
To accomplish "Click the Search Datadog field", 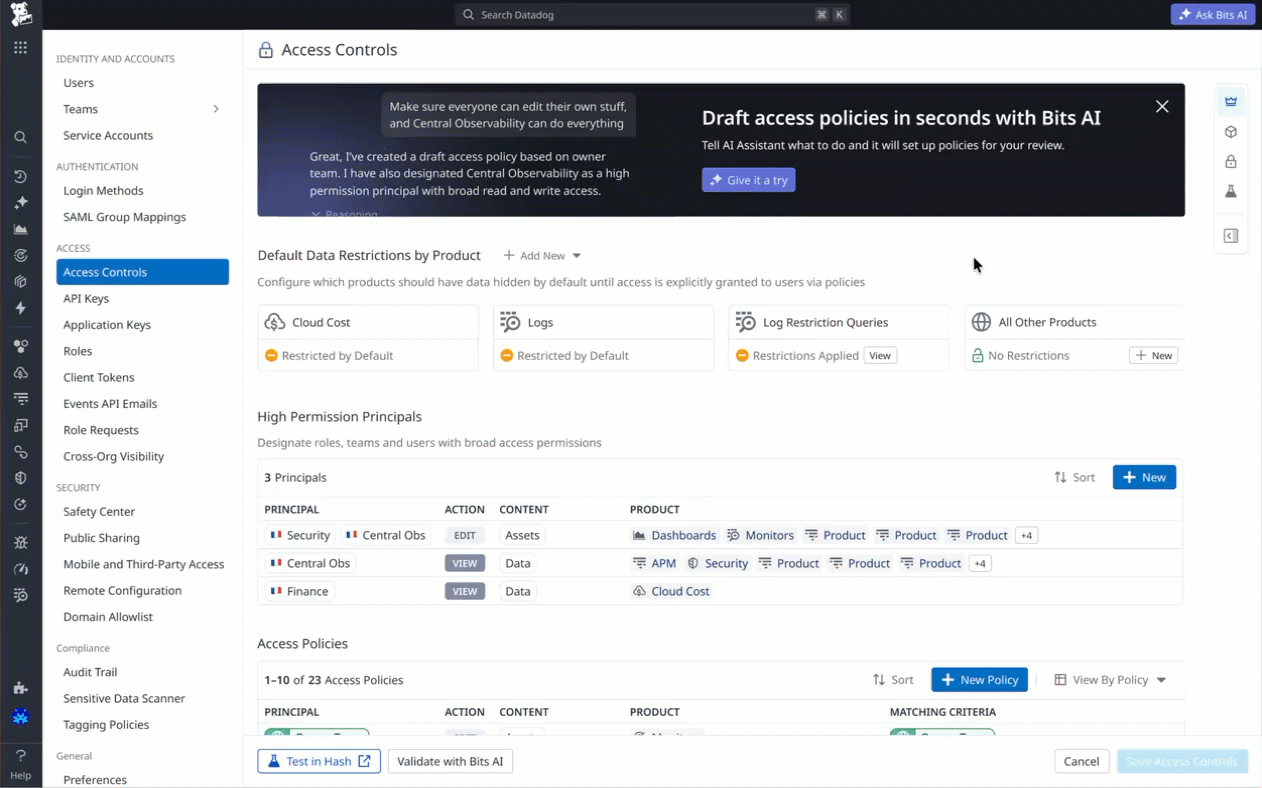I will 652,15.
